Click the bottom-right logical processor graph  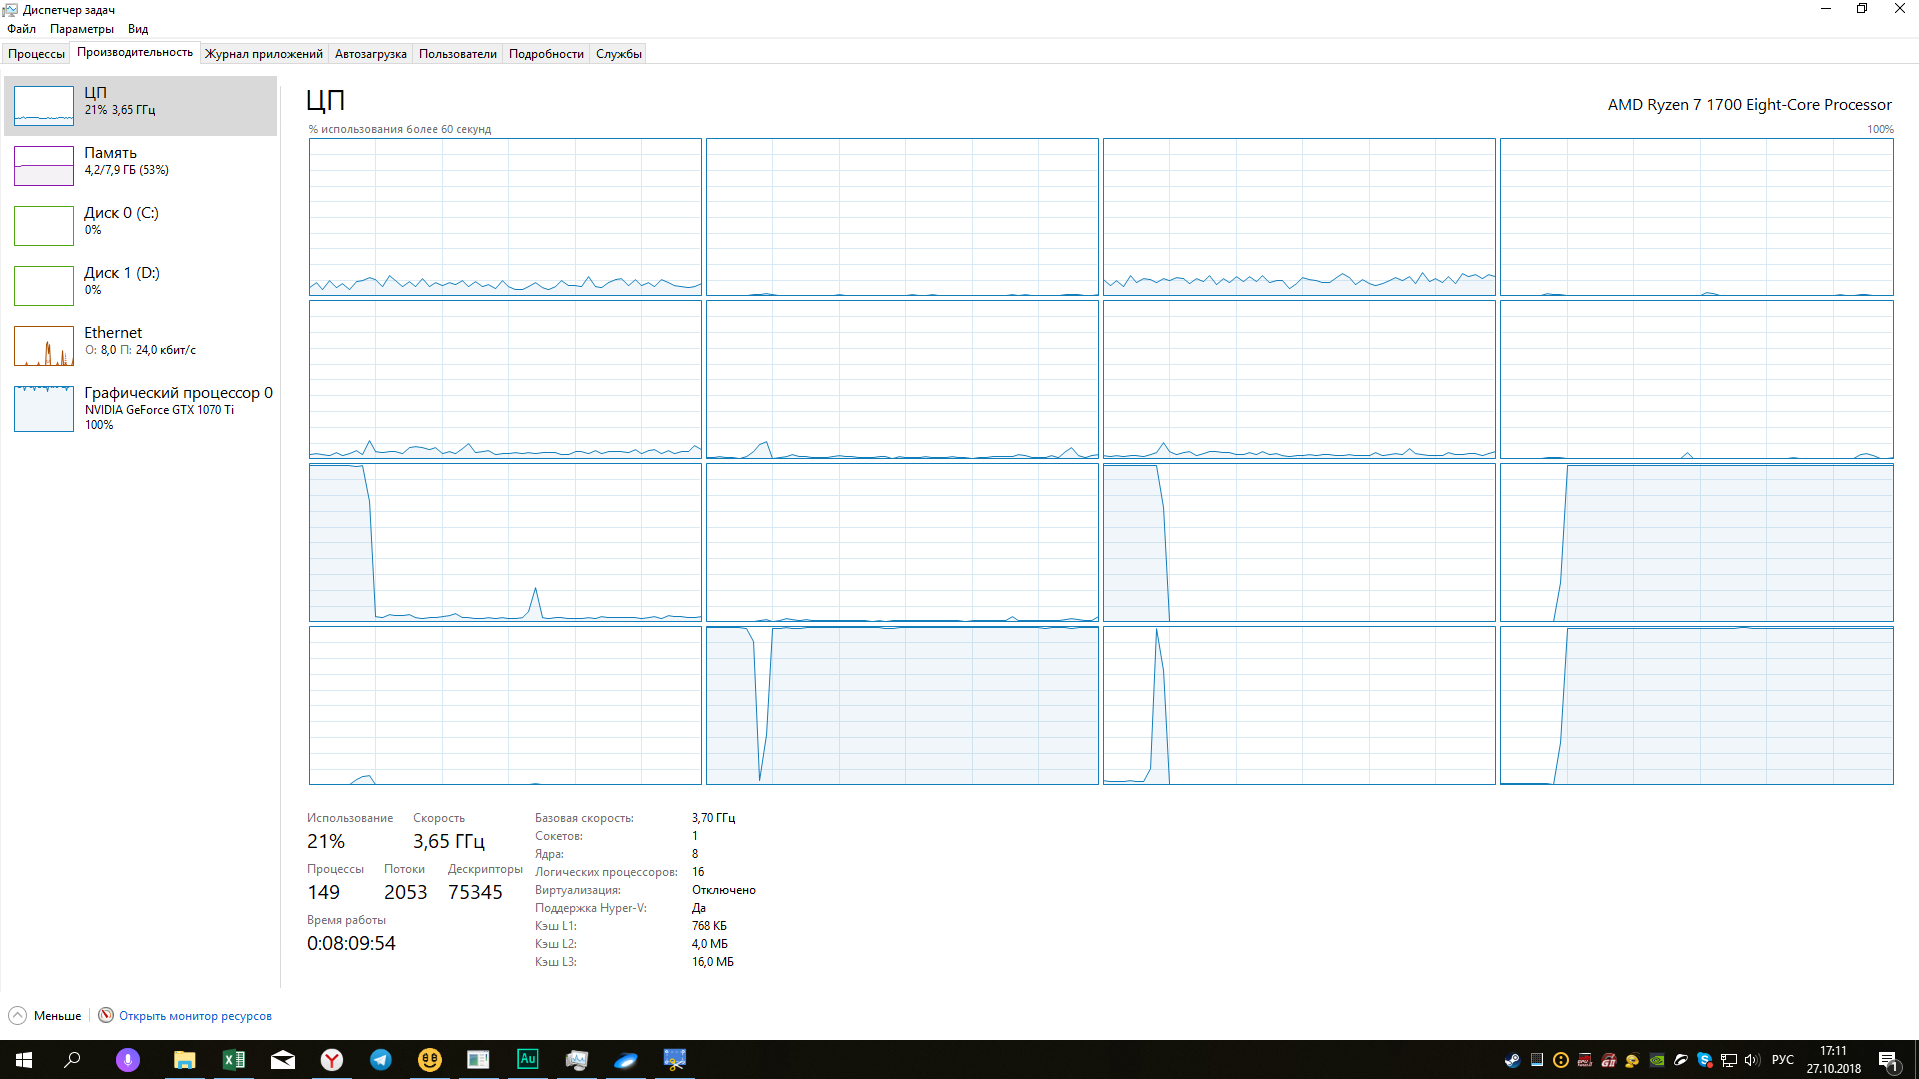tap(1697, 706)
